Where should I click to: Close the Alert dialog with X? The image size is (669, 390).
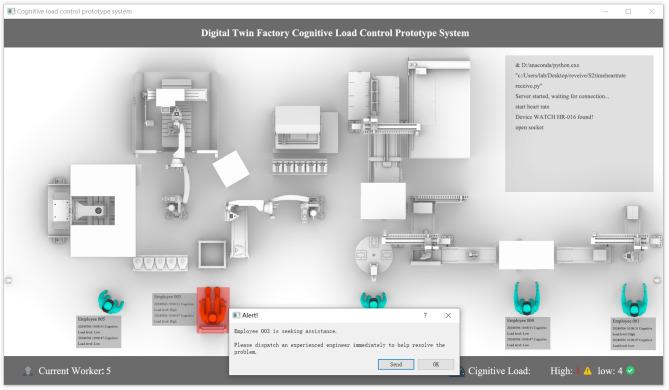click(x=448, y=315)
